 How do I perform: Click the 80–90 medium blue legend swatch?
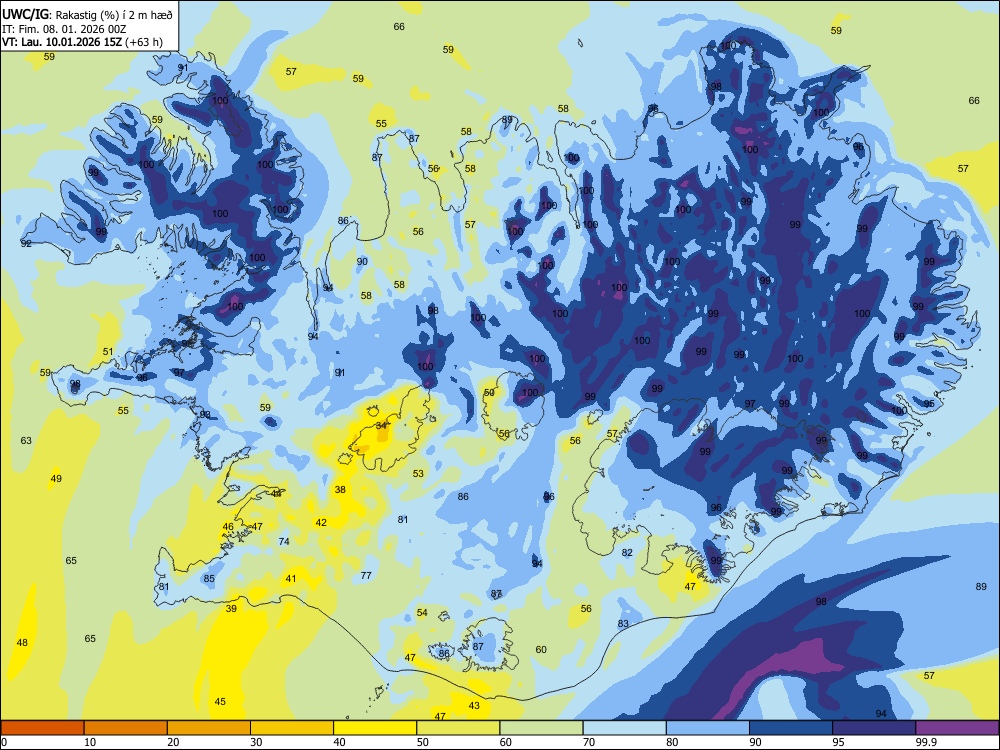click(708, 728)
